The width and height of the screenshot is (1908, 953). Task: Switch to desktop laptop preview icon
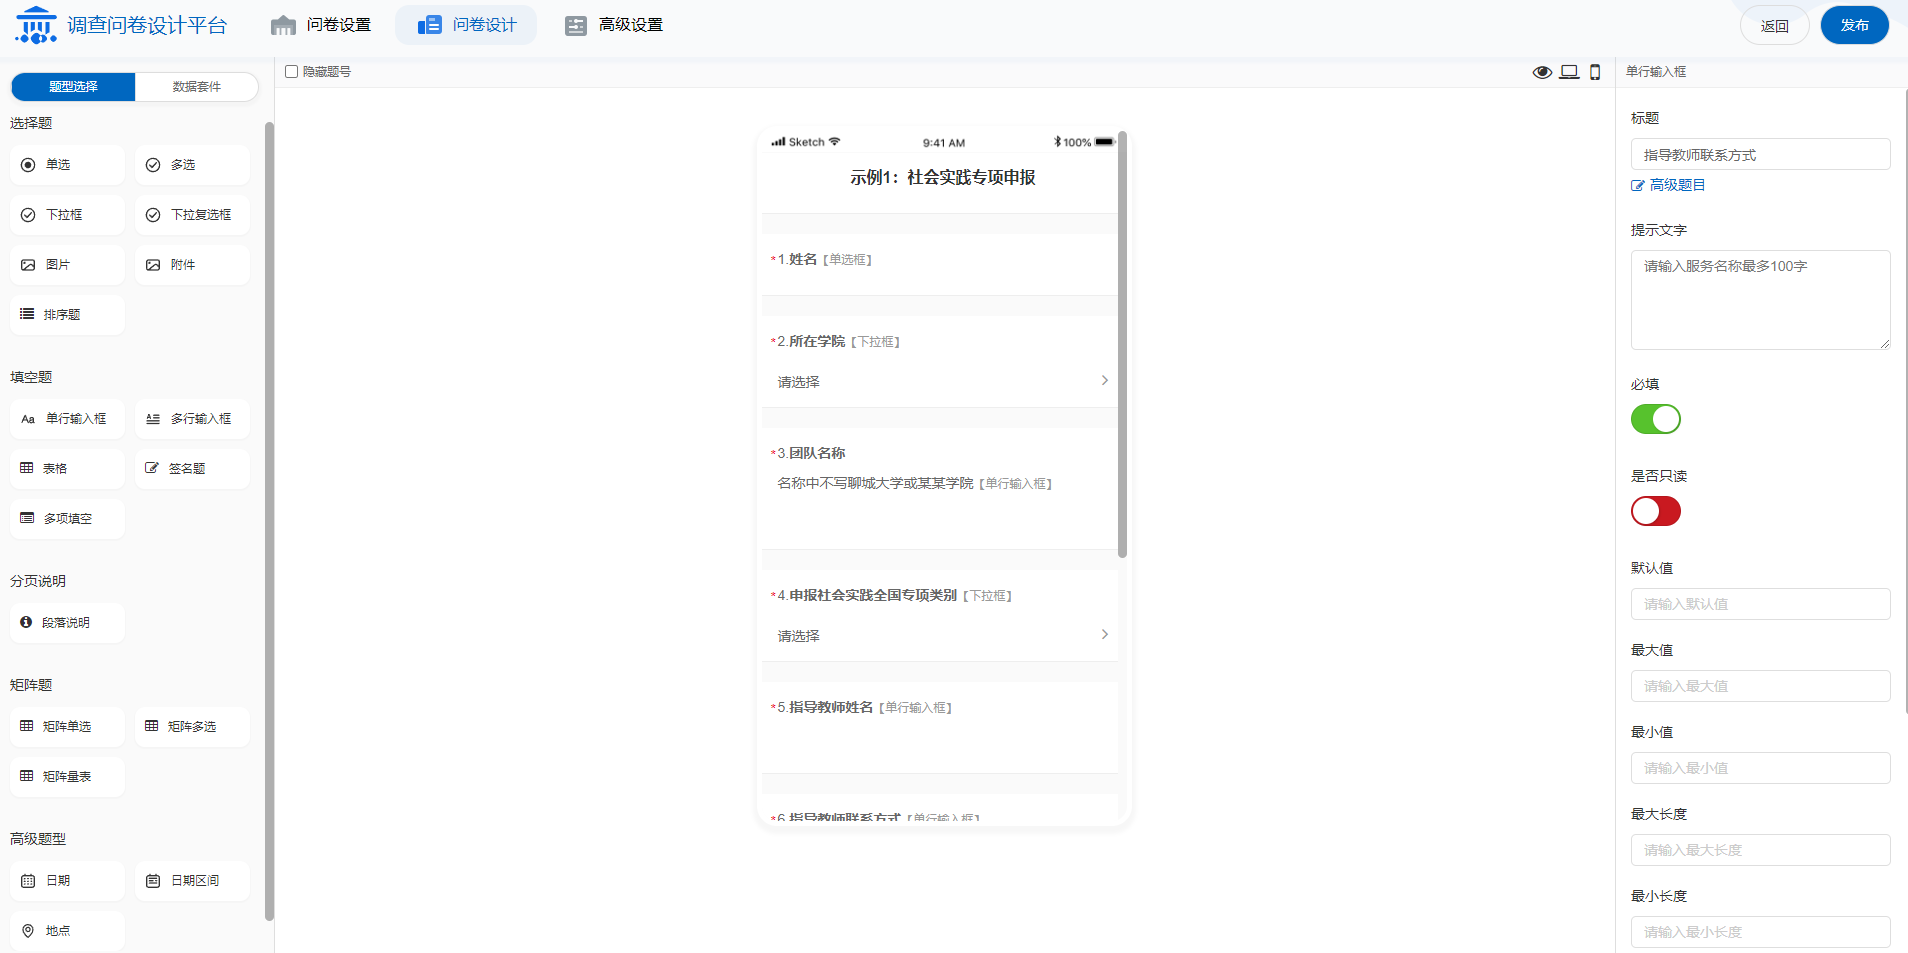(x=1569, y=72)
